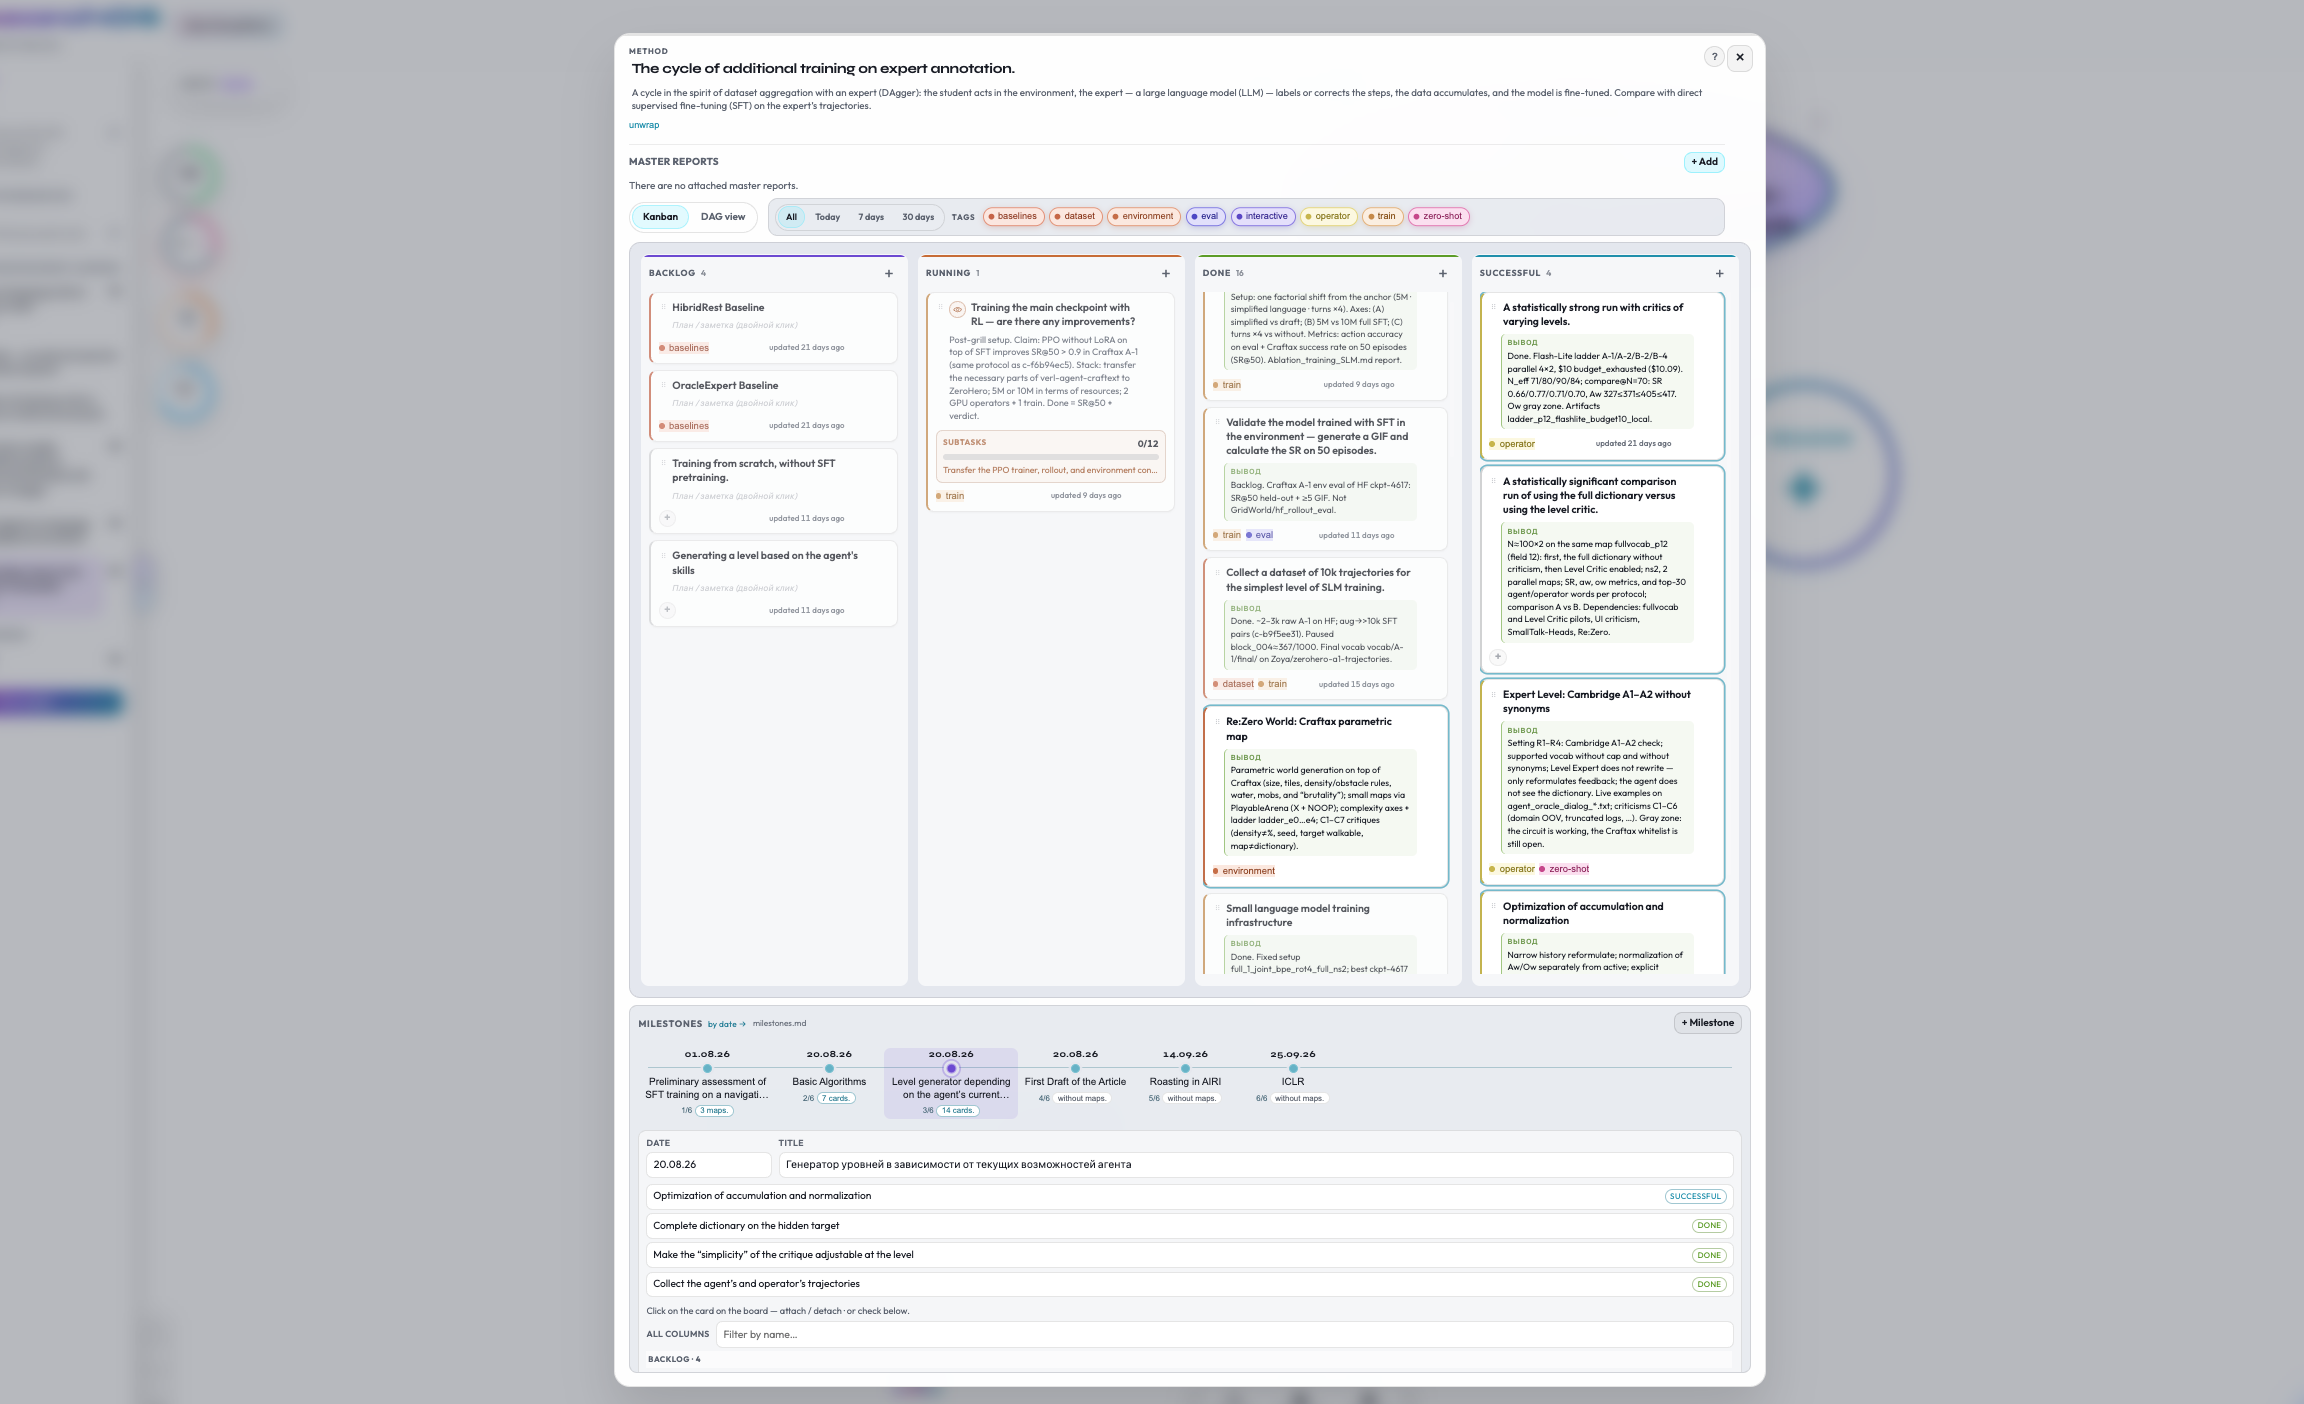2304x1404 pixels.
Task: Select the Basic Algorithms milestone marker
Action: (x=829, y=1068)
